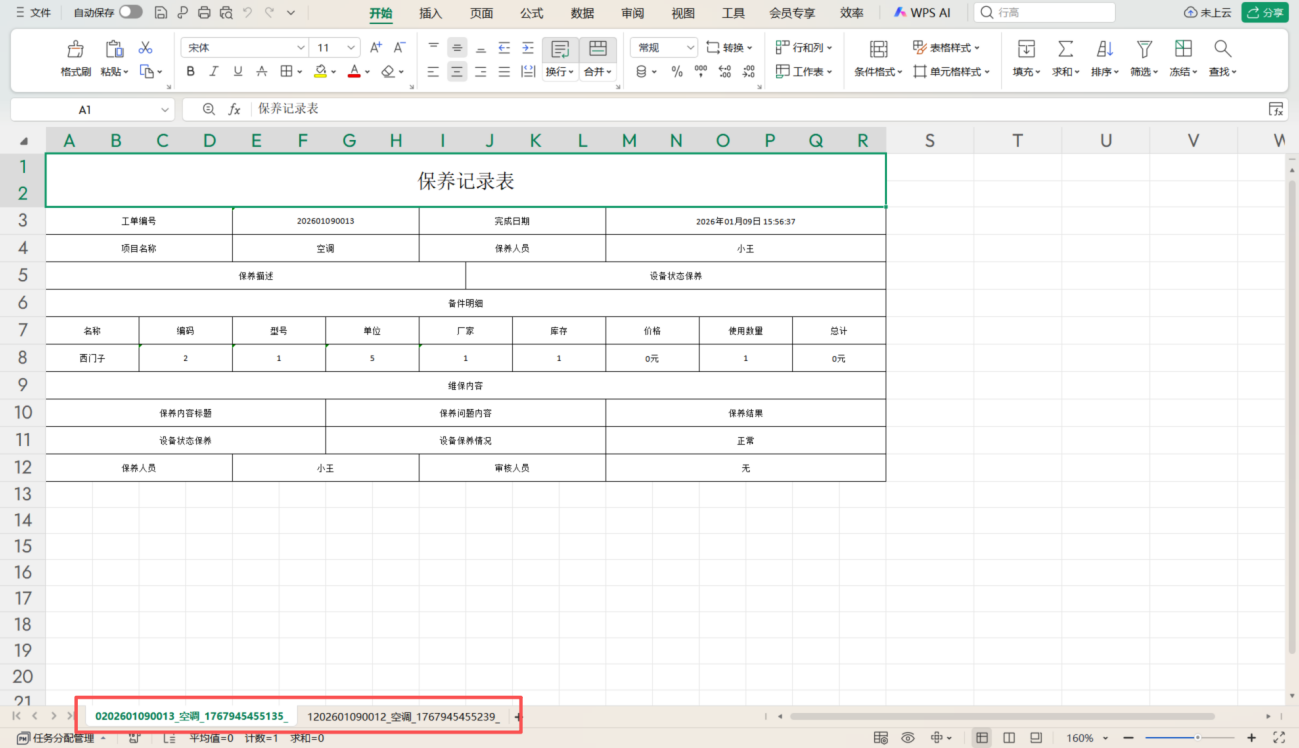Toggle Bold formatting
Image resolution: width=1299 pixels, height=748 pixels.
[191, 72]
